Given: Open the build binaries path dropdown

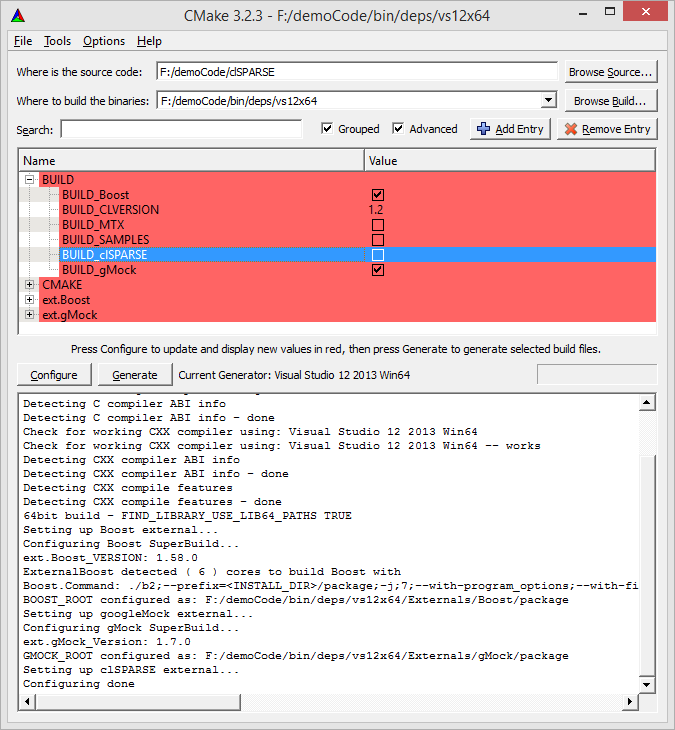Looking at the screenshot, I should click(548, 100).
